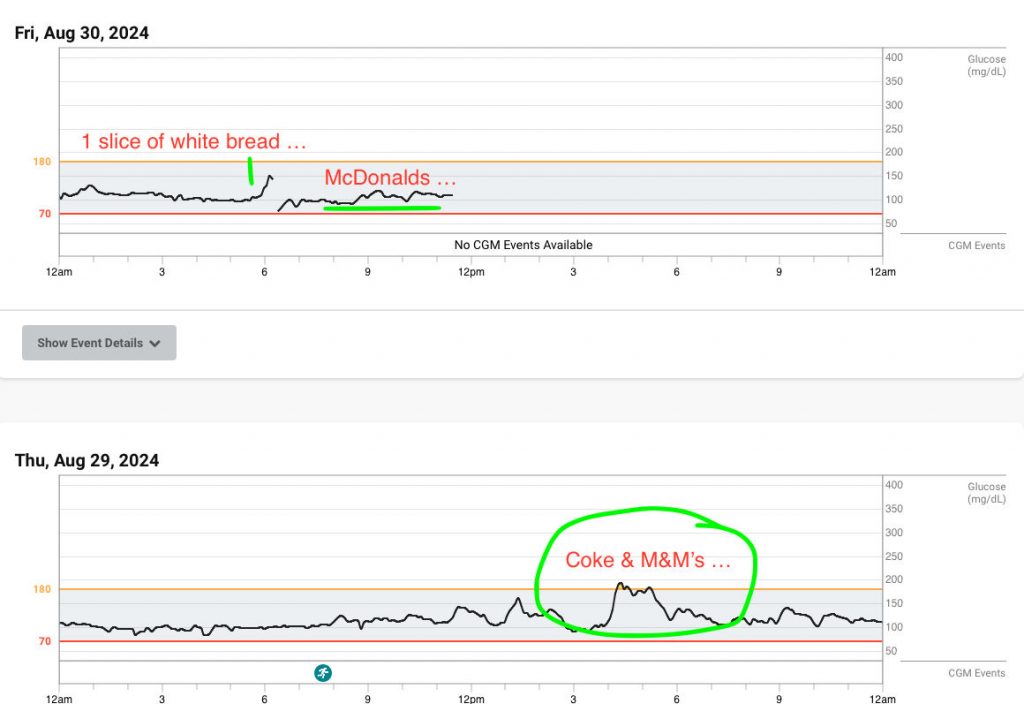Viewport: 1024px width, 704px height.
Task: Click the '1 slice of white bread' annotation
Action: 193,142
